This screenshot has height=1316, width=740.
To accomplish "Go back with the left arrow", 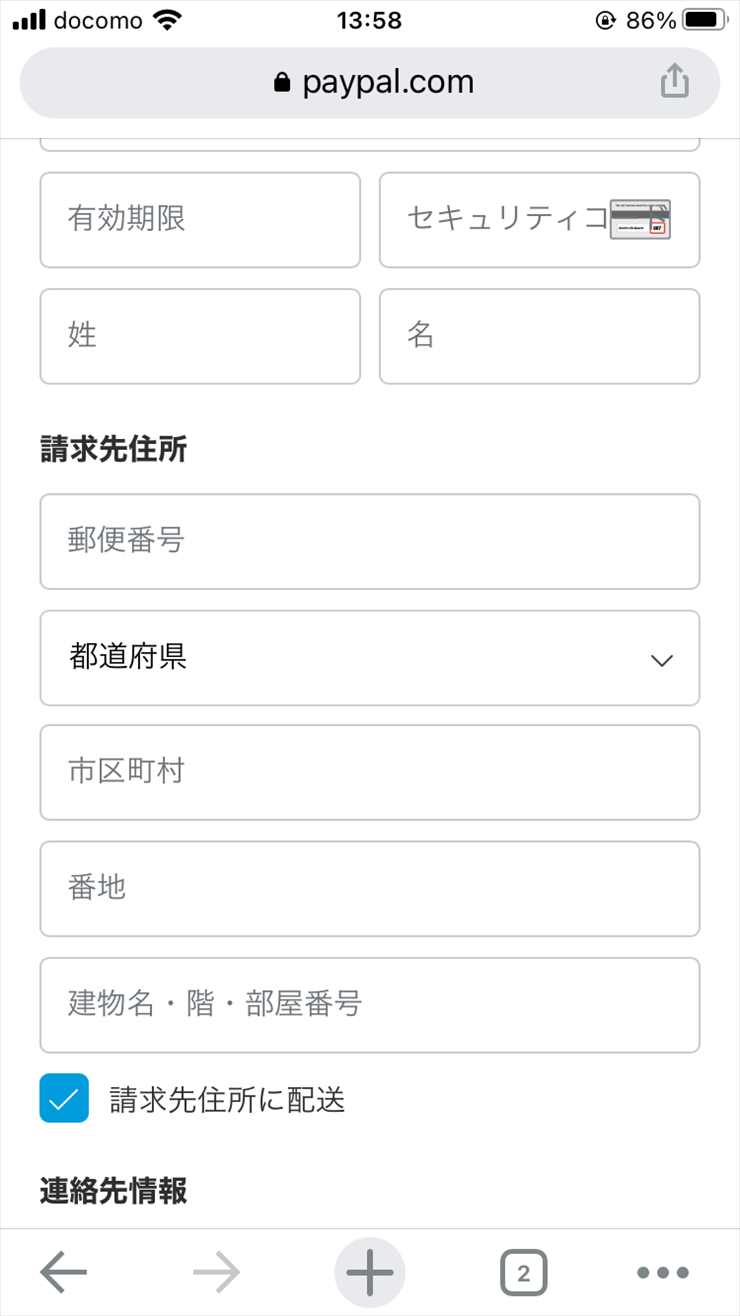I will [64, 1273].
